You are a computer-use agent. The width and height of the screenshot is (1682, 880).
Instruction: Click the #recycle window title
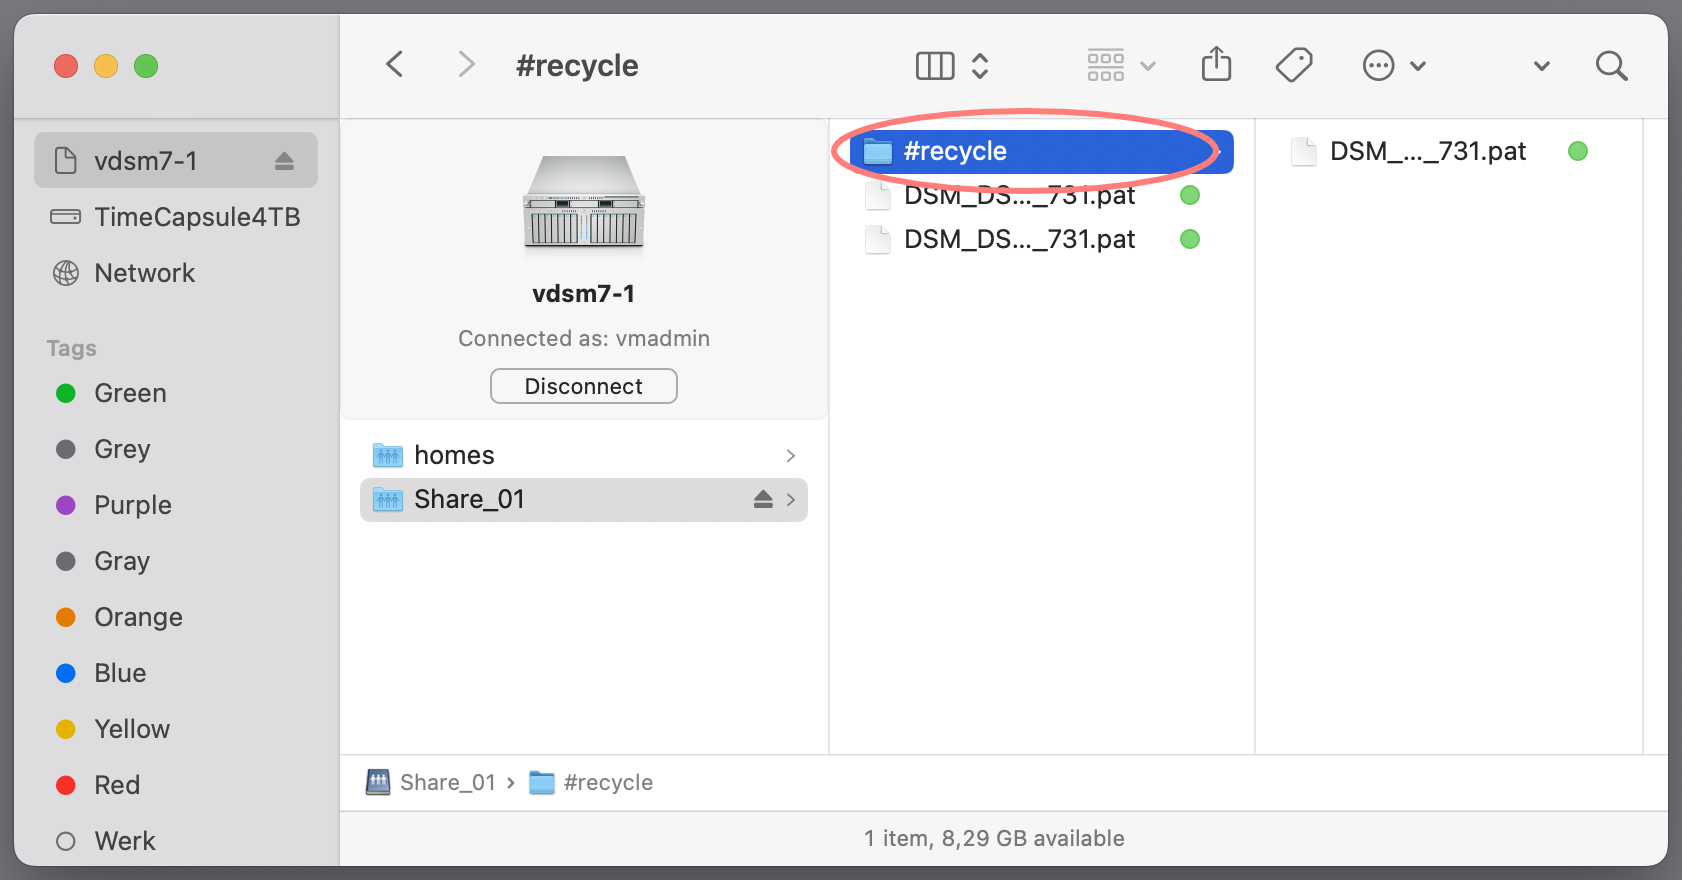(577, 65)
